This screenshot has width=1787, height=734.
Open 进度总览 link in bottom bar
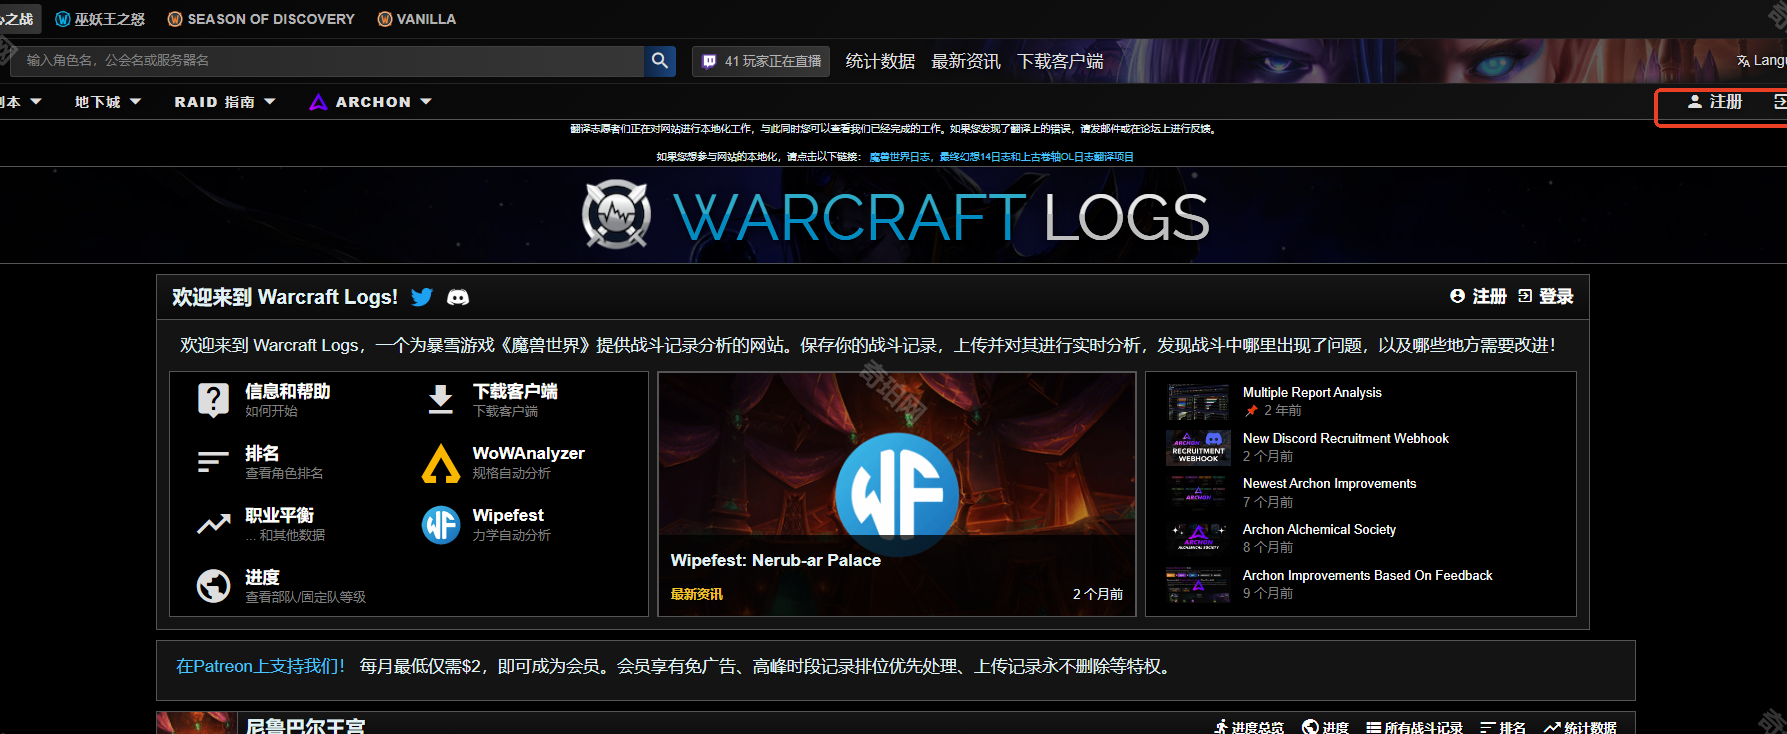click(1249, 727)
